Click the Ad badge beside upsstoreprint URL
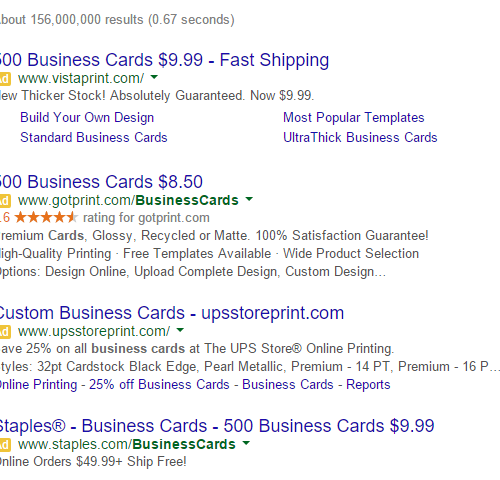500x480 pixels. [5, 332]
